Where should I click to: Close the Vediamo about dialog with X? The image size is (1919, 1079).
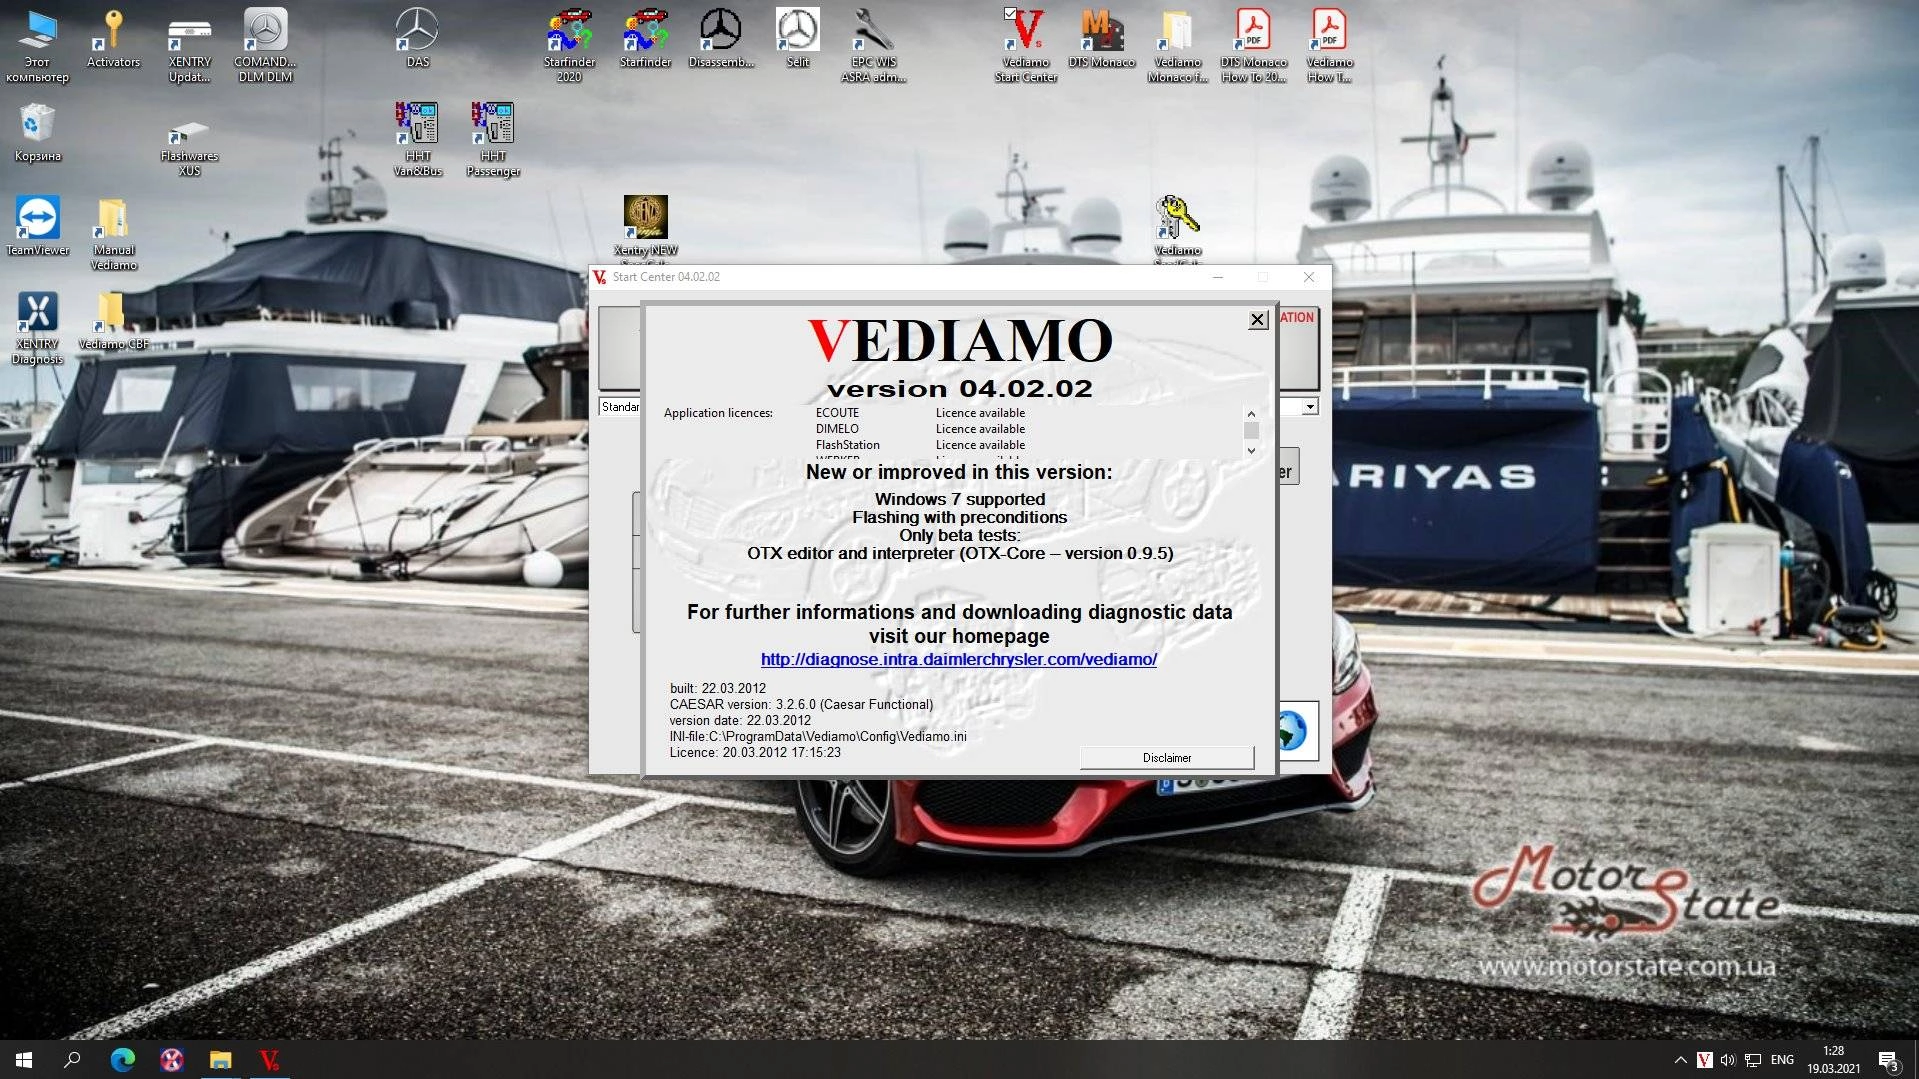[x=1258, y=320]
